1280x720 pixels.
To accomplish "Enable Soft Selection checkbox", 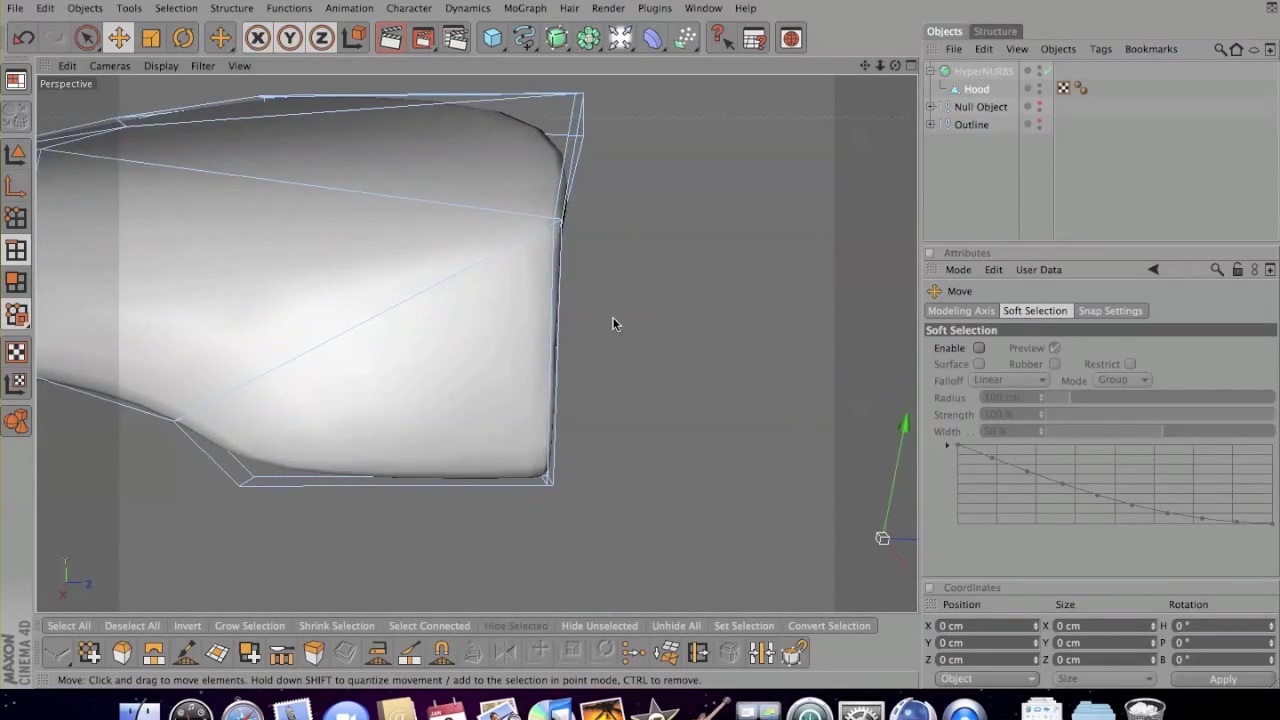I will 979,348.
